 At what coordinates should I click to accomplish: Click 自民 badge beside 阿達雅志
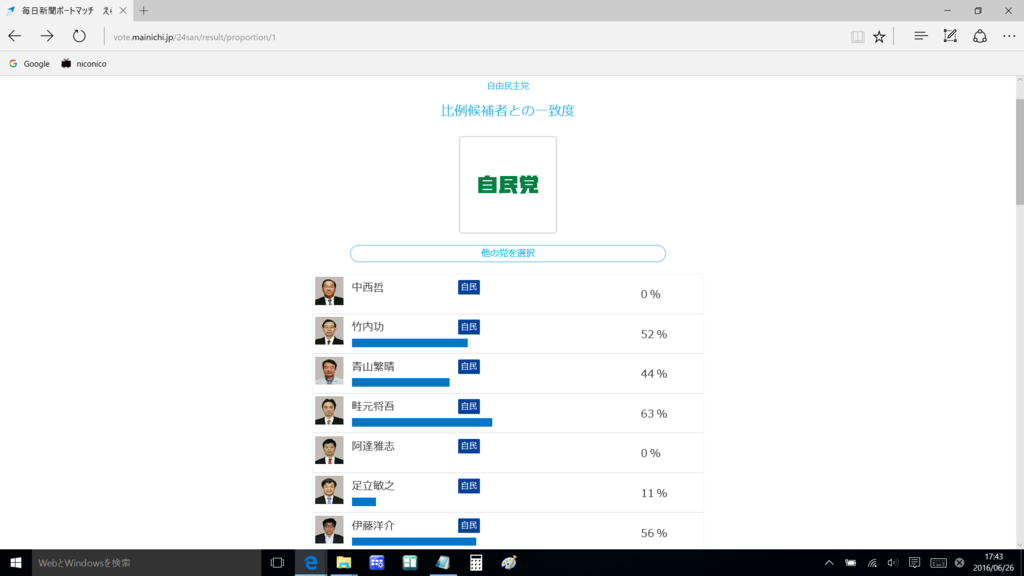[469, 446]
